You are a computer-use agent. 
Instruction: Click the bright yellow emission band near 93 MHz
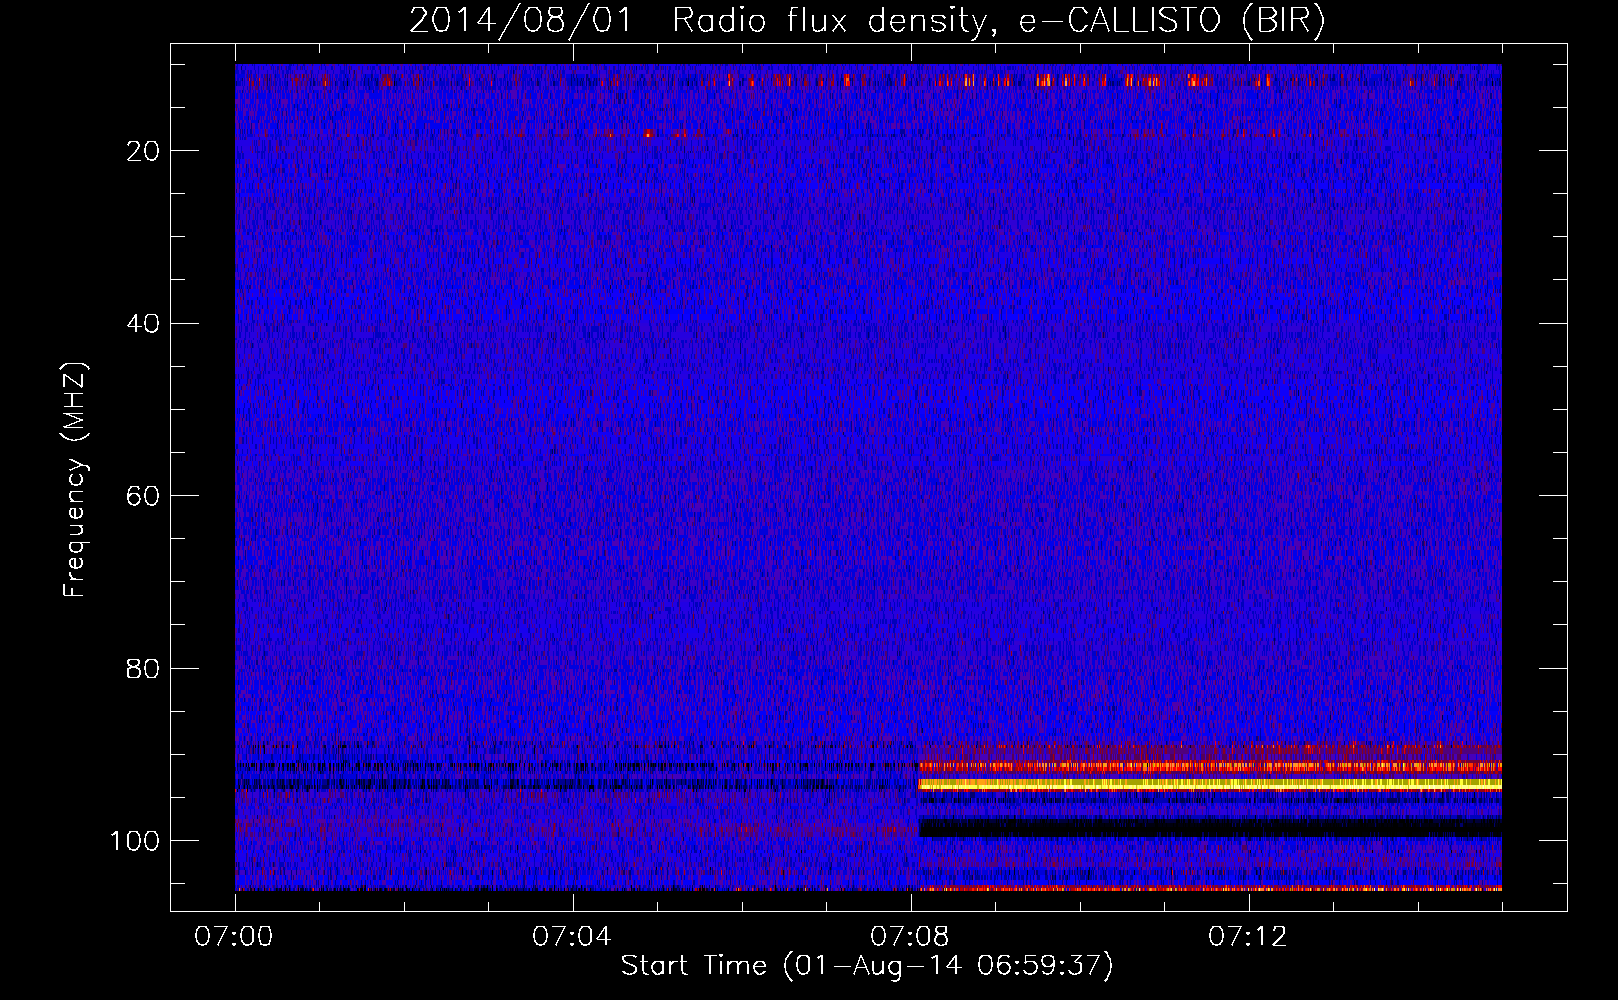point(1210,785)
